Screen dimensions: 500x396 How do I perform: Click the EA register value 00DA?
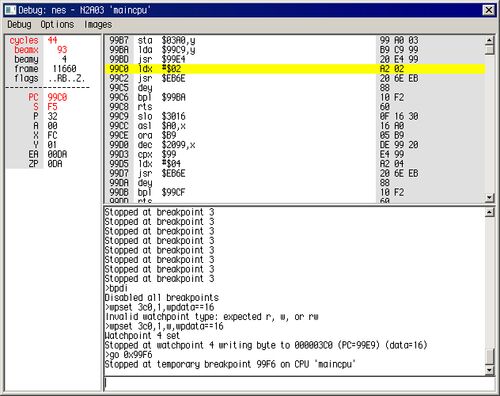point(57,154)
